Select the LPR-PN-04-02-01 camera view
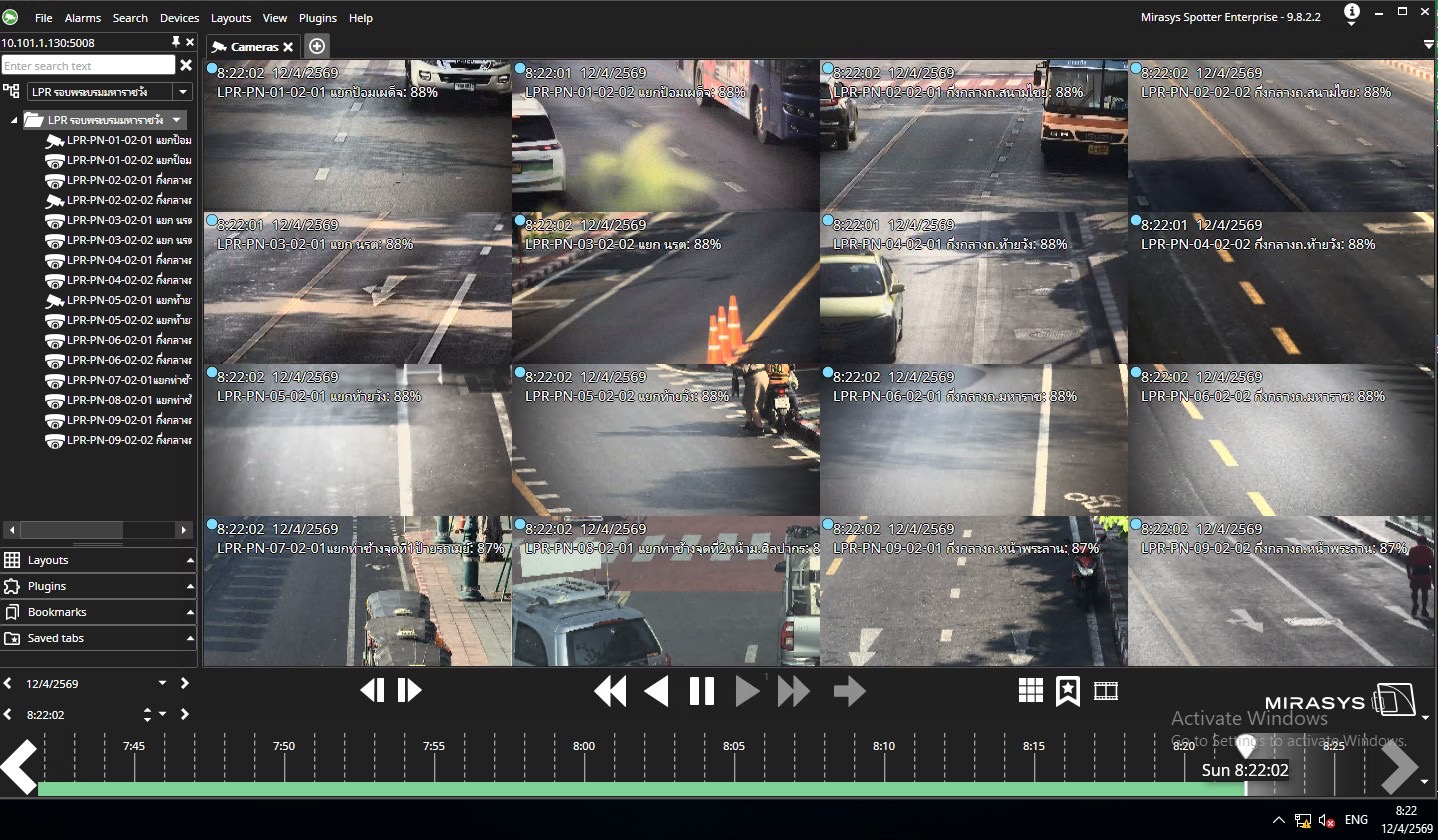This screenshot has height=840, width=1438. (974, 288)
